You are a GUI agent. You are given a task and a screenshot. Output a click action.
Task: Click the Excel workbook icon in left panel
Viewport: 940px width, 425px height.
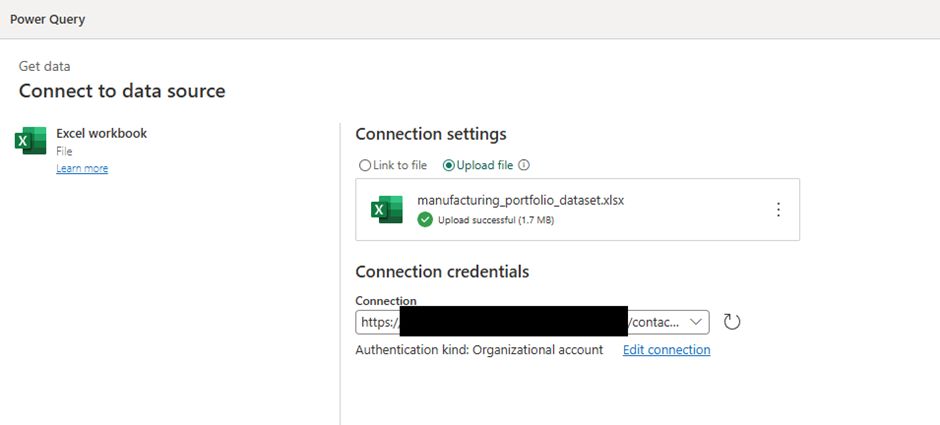(x=31, y=141)
